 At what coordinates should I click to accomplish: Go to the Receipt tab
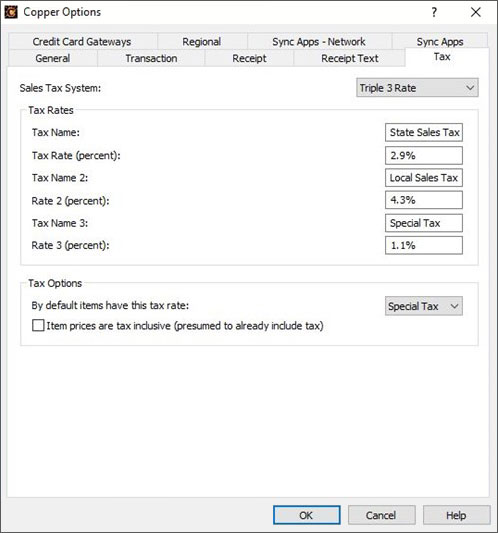point(249,58)
